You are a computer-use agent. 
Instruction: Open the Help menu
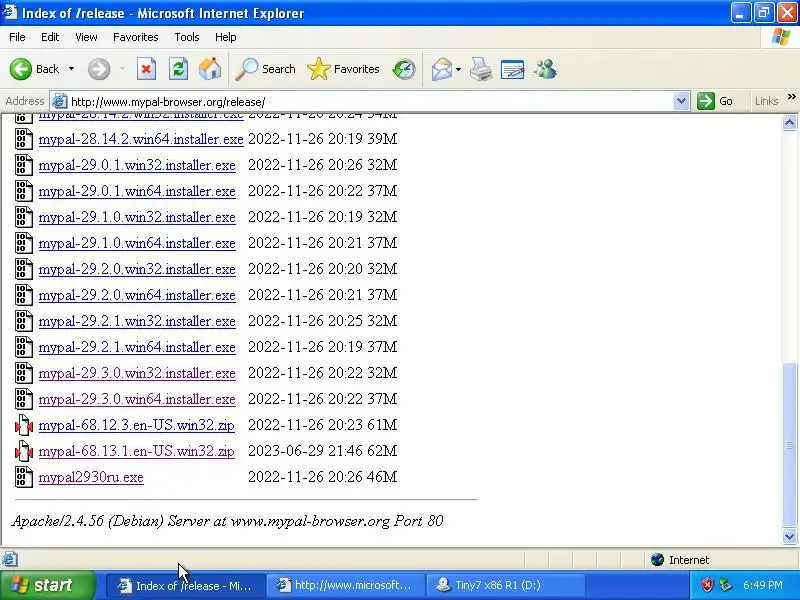tap(226, 37)
